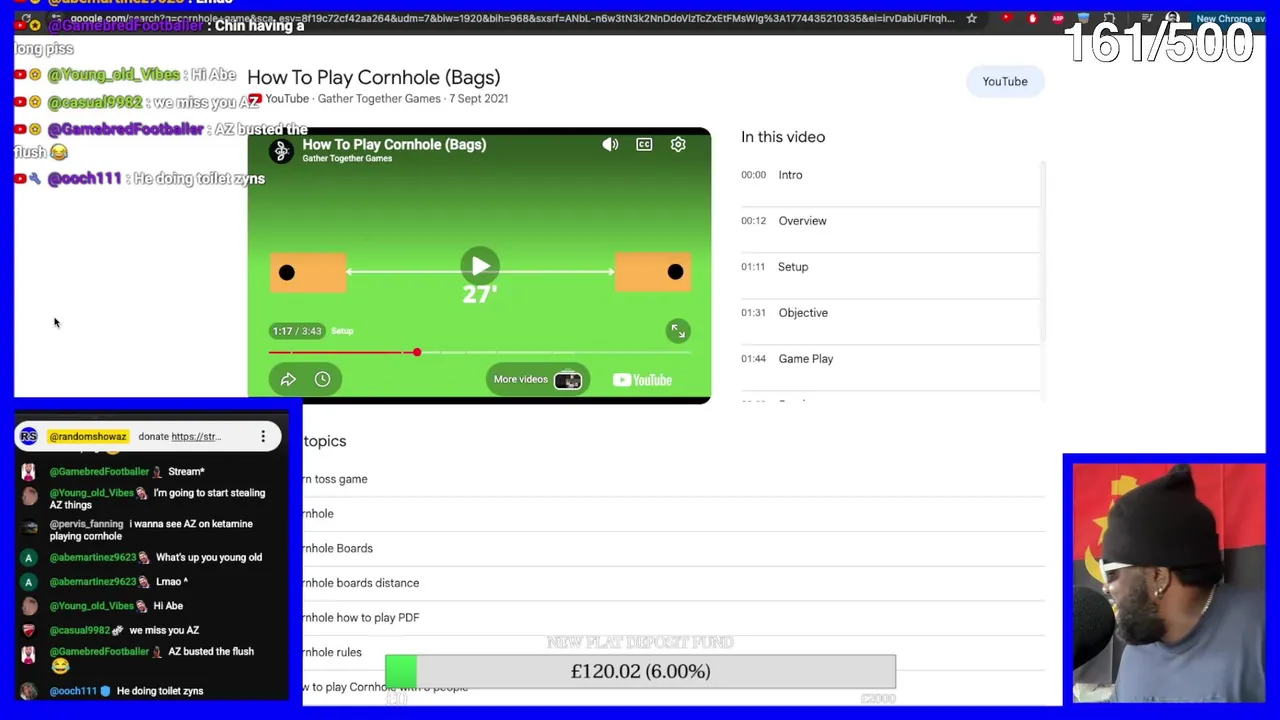Share the video using the arrow icon
The width and height of the screenshot is (1280, 720).
click(x=288, y=379)
